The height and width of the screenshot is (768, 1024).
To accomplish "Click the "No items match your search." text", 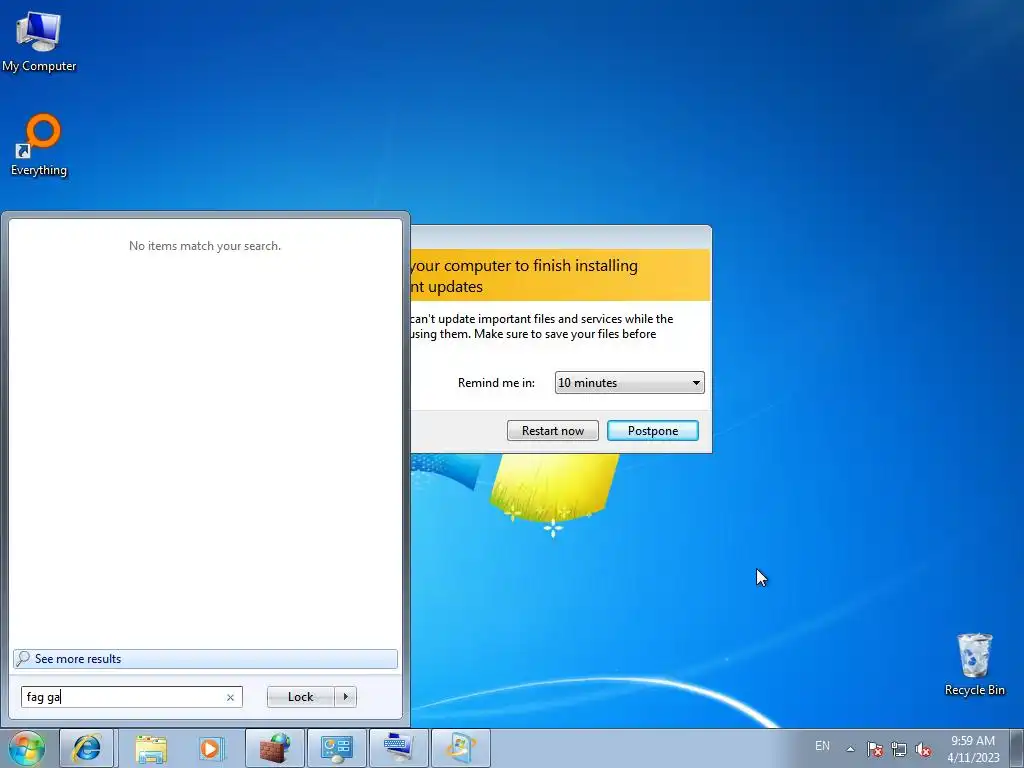I will tap(205, 246).
